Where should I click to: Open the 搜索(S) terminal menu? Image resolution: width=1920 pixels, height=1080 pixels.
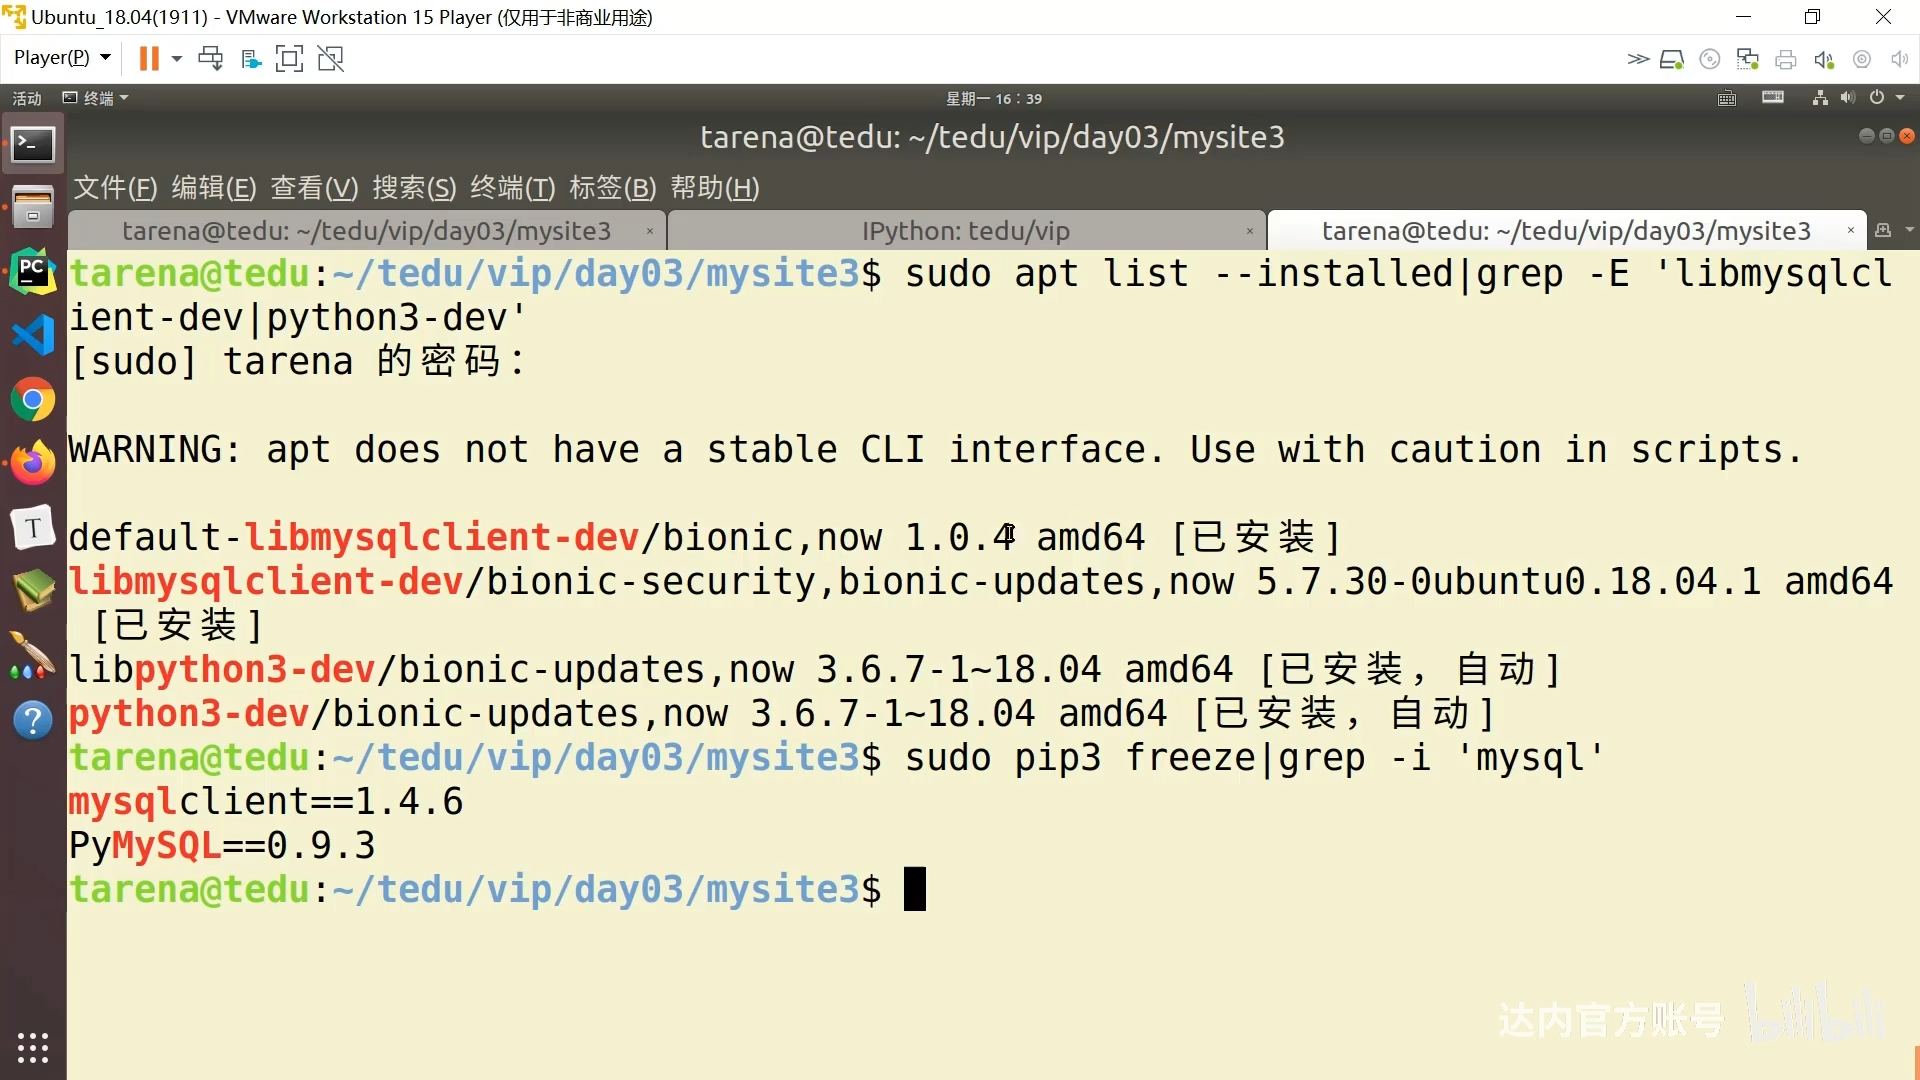(414, 188)
